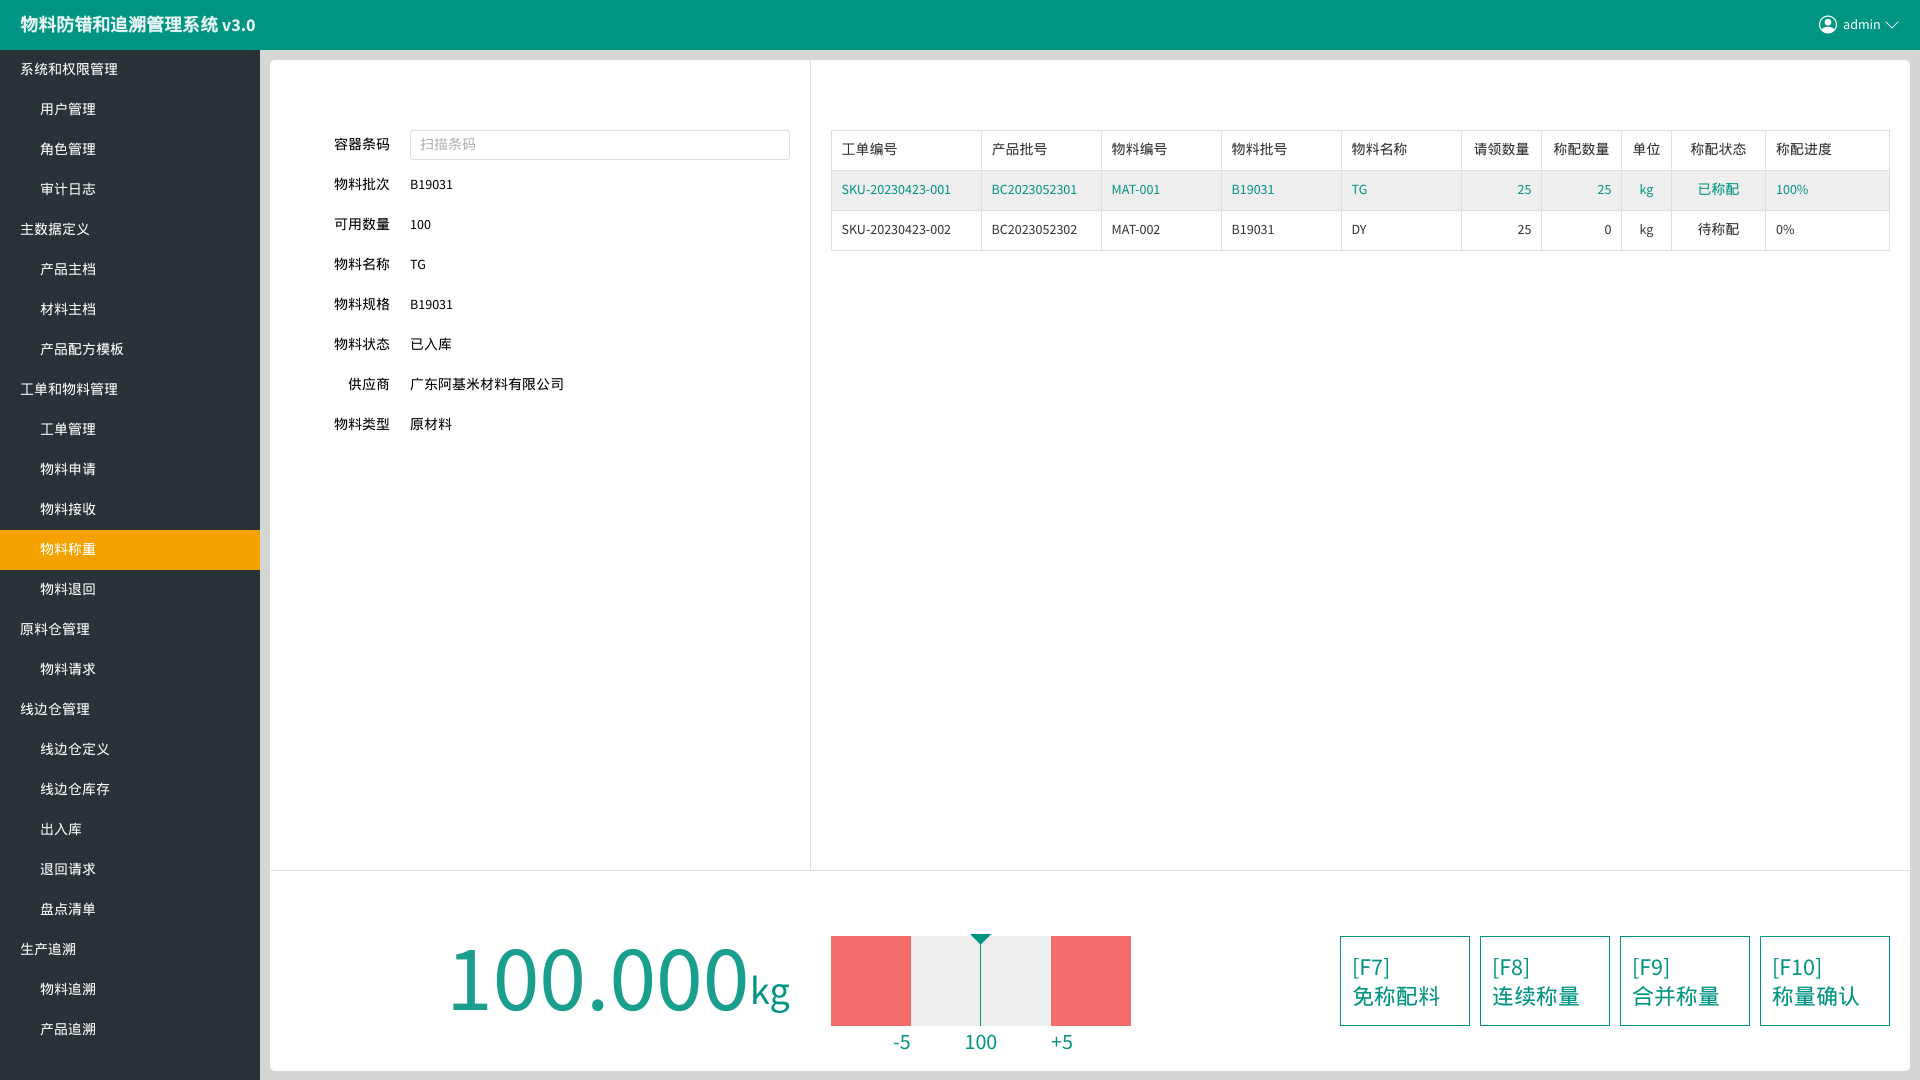Screen dimensions: 1920x1080
Task: Click the 已入库 material status value
Action: click(x=431, y=345)
